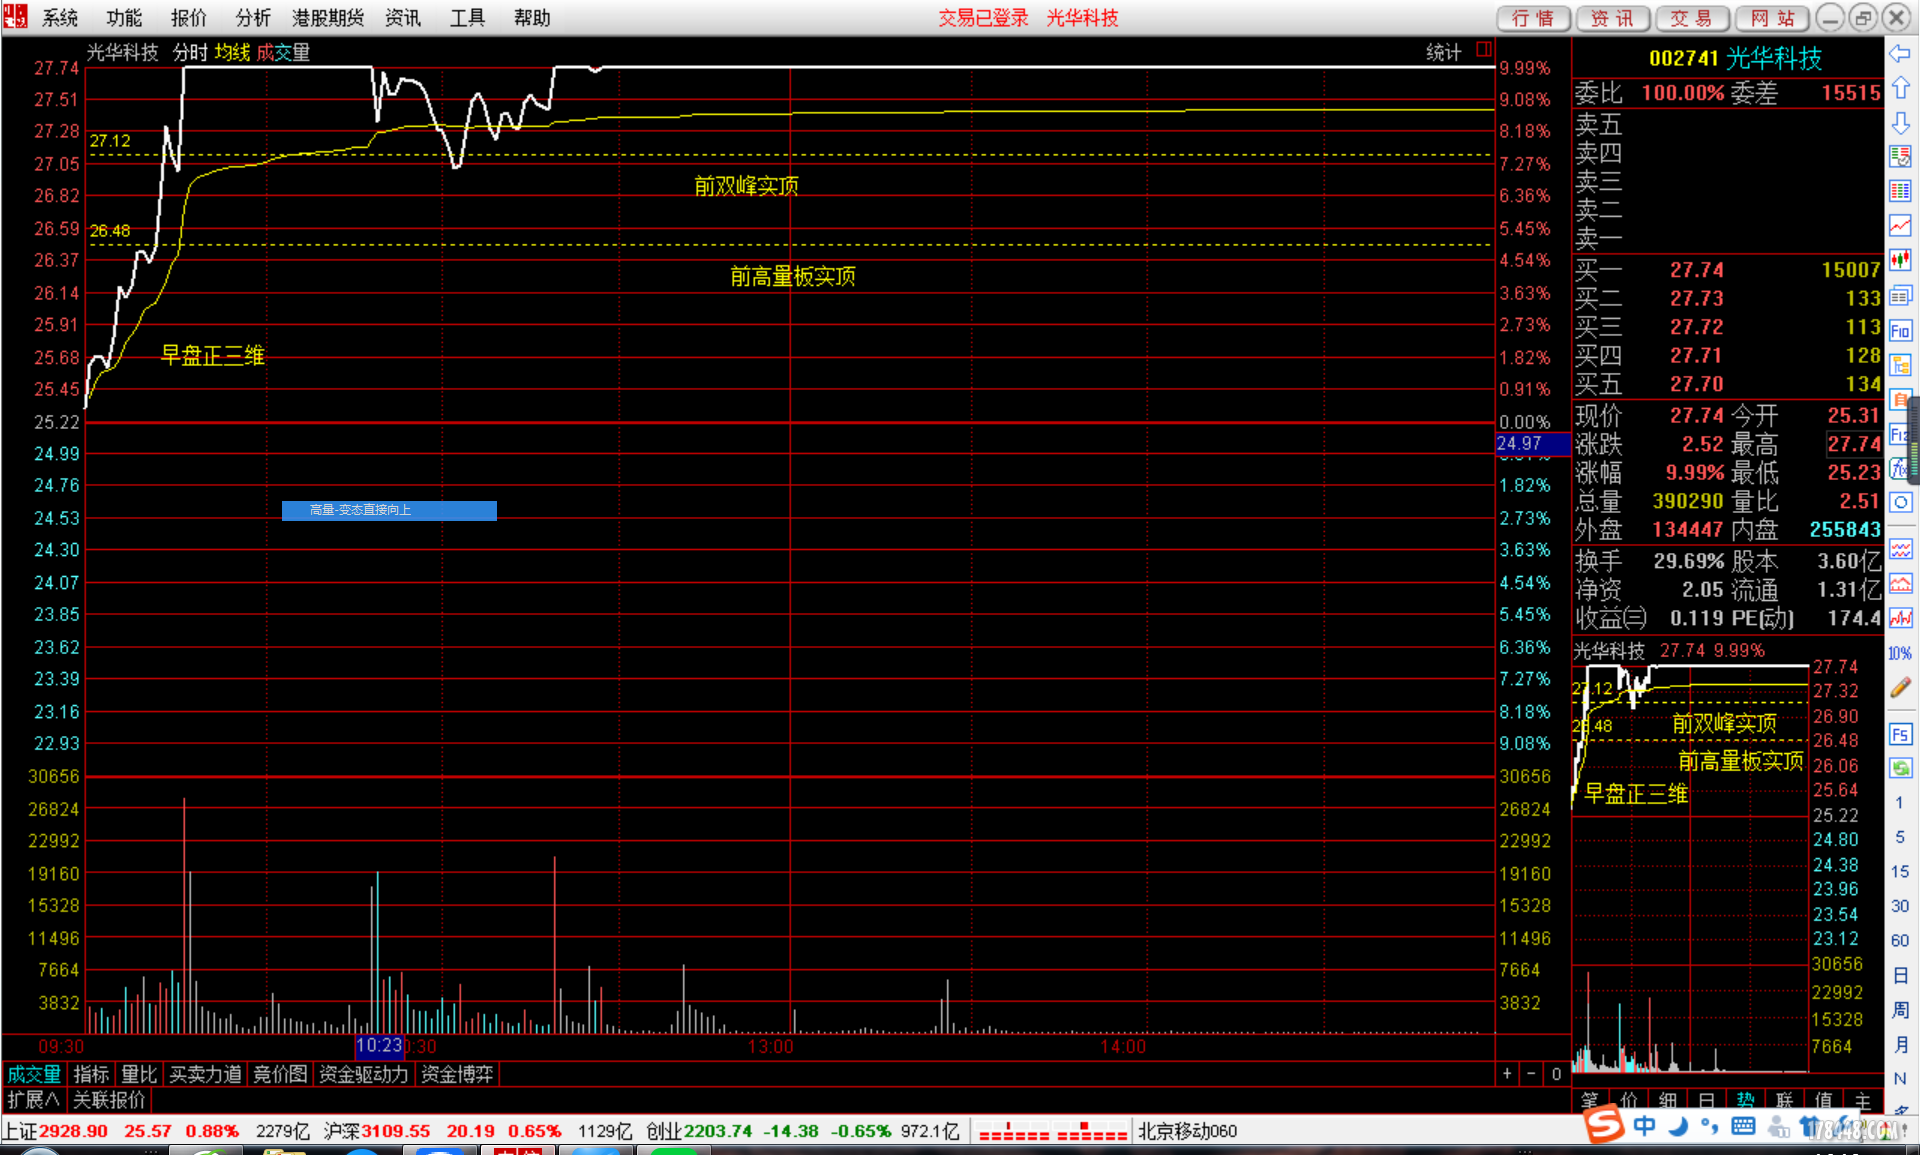1920x1155 pixels.
Task: Click the 资讯 button at top right
Action: pyautogui.click(x=1613, y=18)
